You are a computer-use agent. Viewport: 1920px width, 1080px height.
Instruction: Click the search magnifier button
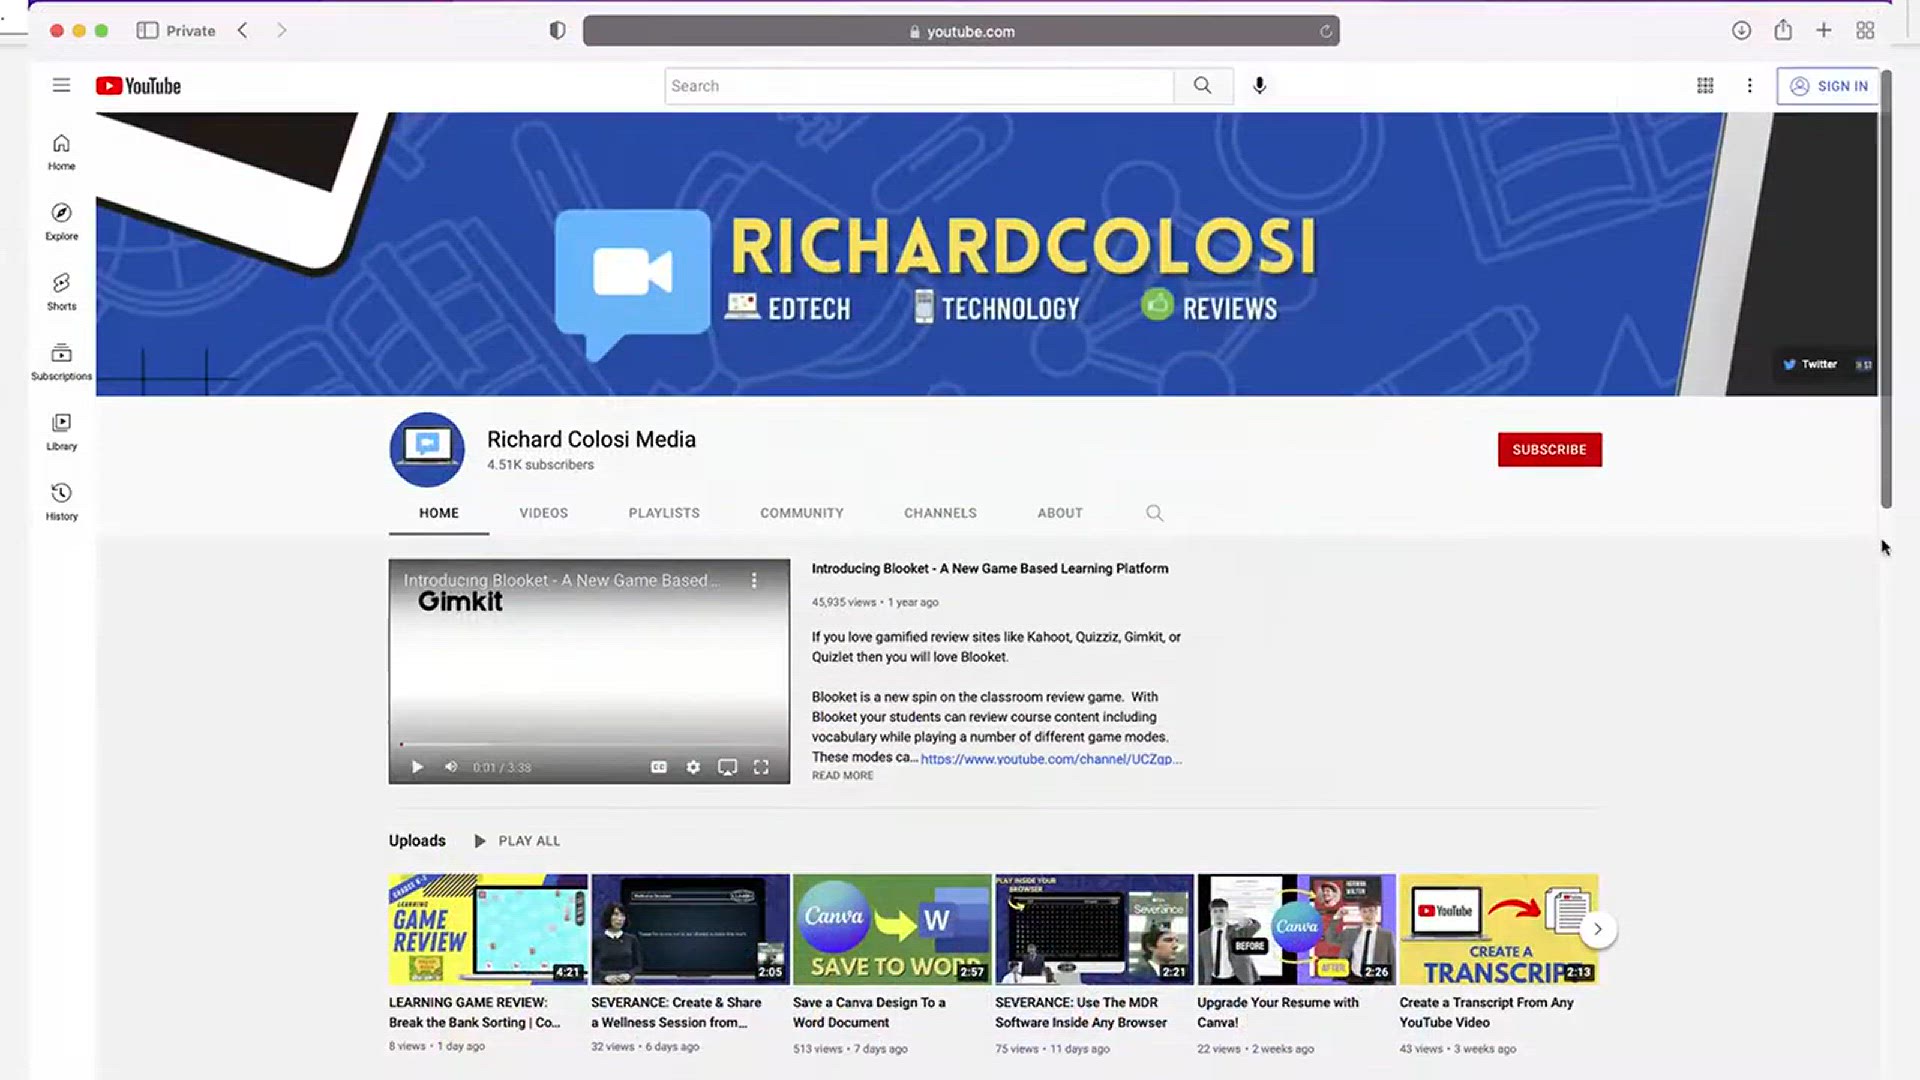click(1203, 86)
